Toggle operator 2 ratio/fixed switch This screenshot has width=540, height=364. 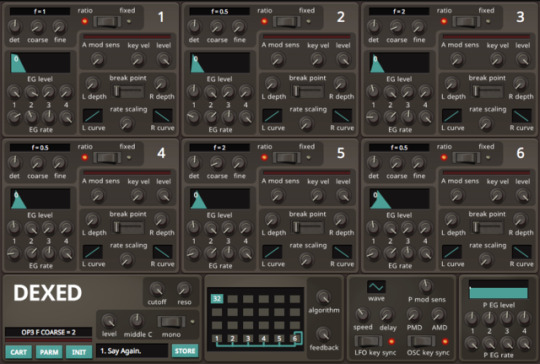click(x=287, y=22)
